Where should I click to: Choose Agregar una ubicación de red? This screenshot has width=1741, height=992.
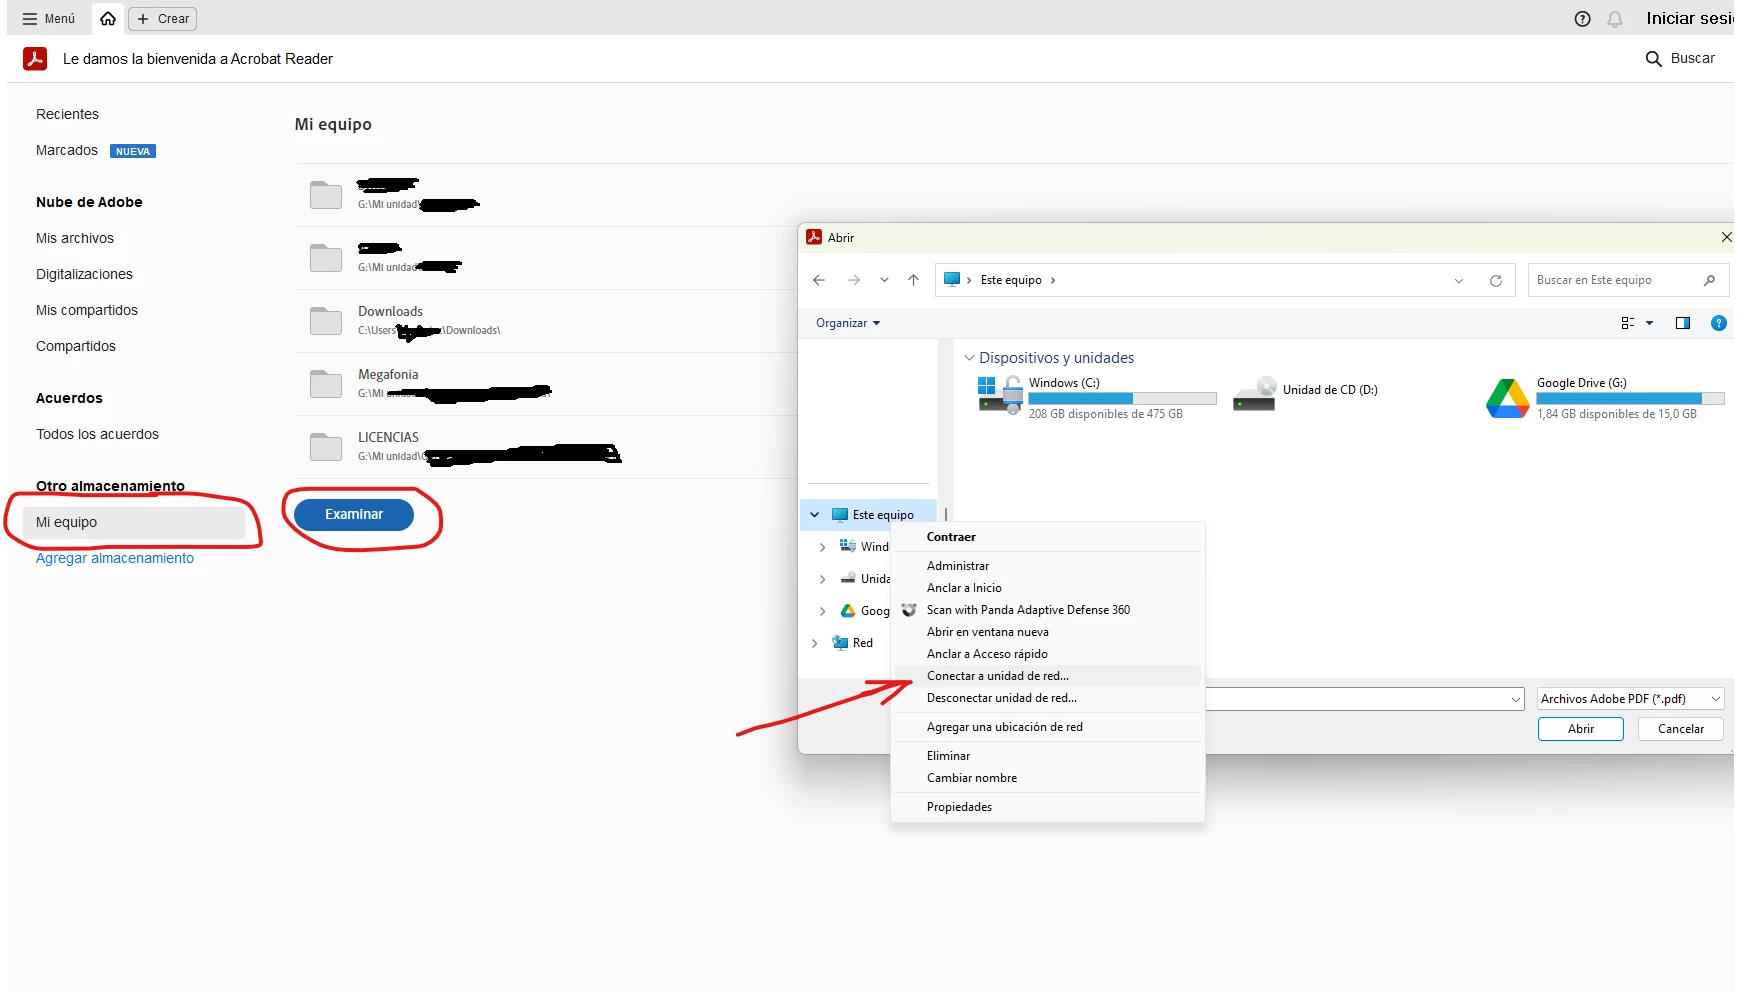pos(1047,727)
